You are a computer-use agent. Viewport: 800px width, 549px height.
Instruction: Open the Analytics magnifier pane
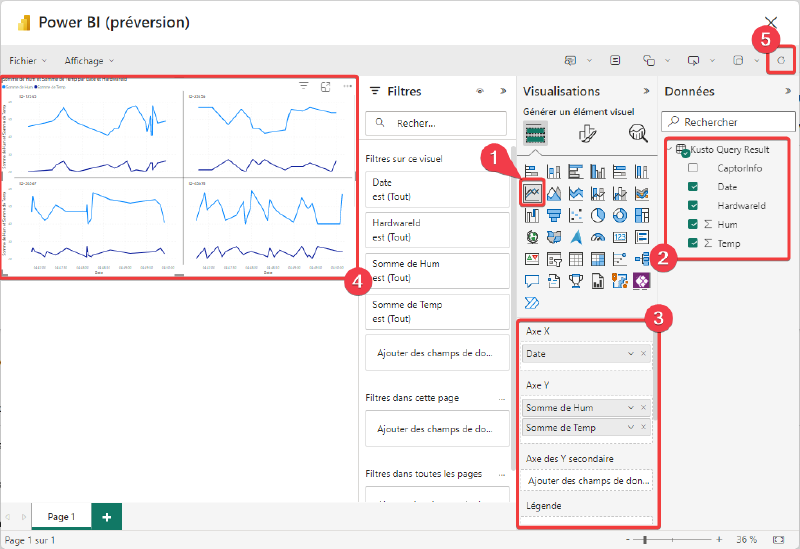coord(638,134)
